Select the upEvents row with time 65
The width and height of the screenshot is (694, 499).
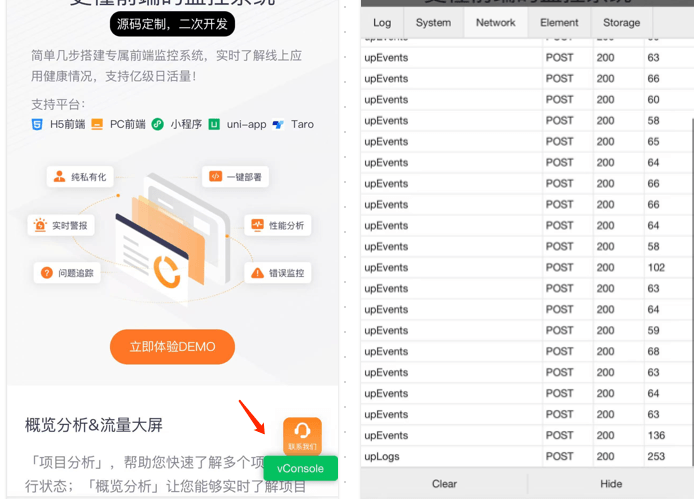click(x=527, y=142)
